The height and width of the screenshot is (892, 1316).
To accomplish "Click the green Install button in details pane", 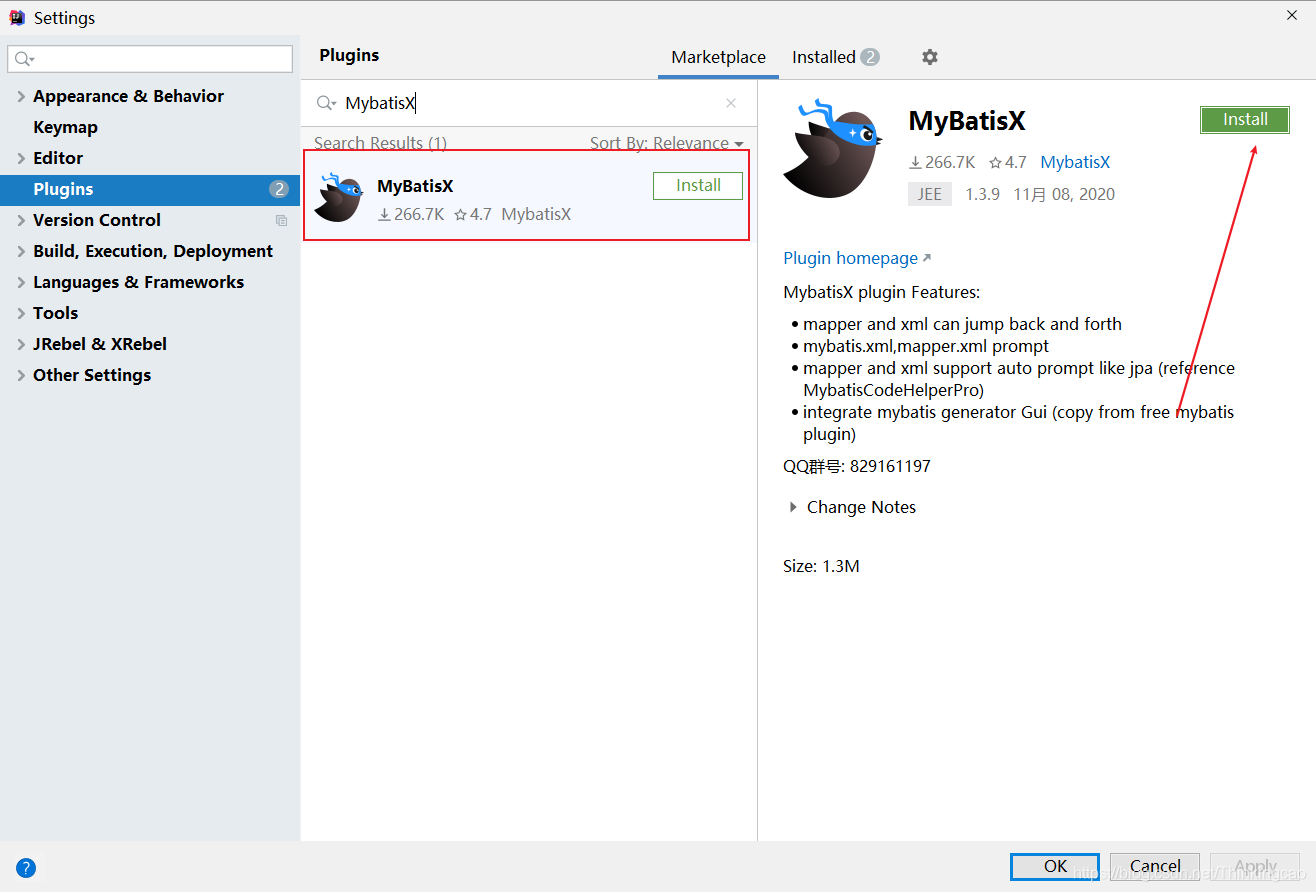I will point(1245,119).
